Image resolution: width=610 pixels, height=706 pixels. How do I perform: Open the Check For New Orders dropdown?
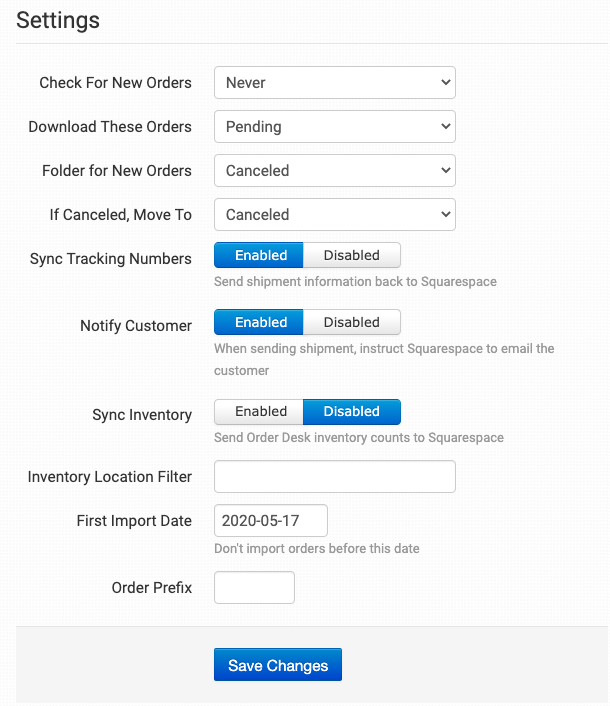tap(334, 83)
